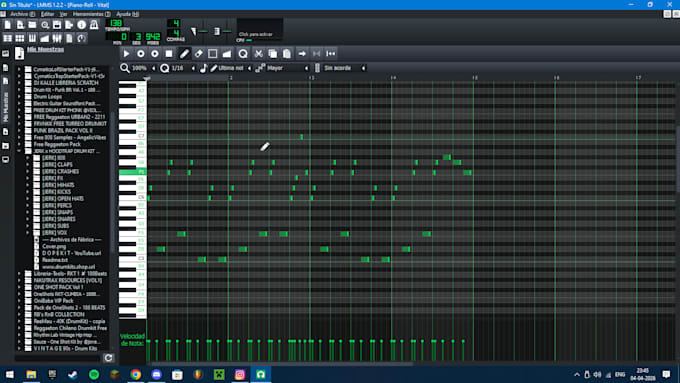The image size is (680, 383).
Task: Open the Mayor scale dropdown
Action: tap(288, 68)
